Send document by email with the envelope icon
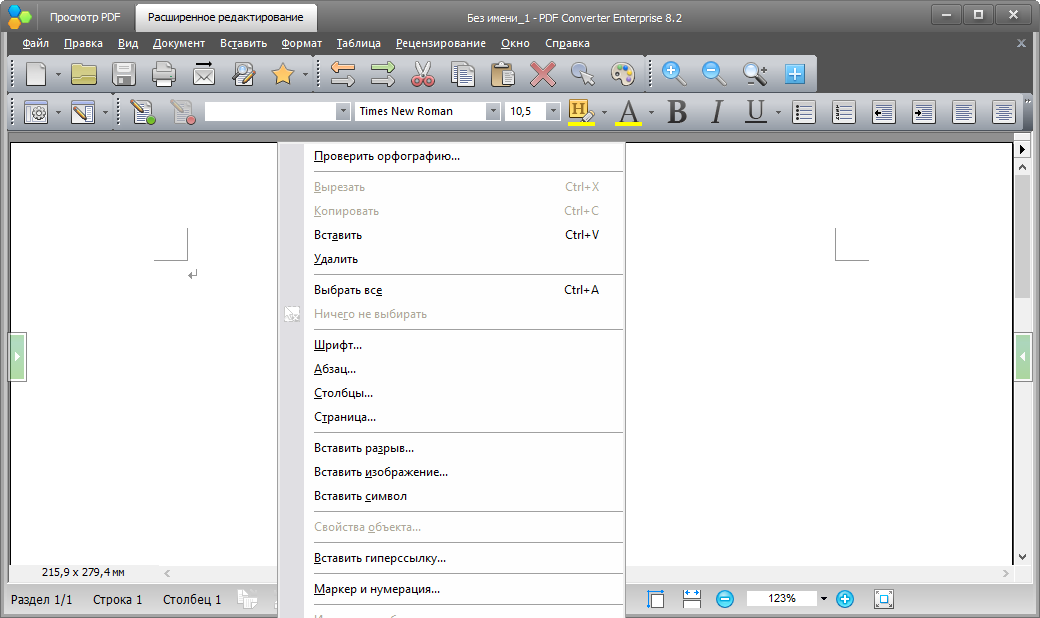 204,74
